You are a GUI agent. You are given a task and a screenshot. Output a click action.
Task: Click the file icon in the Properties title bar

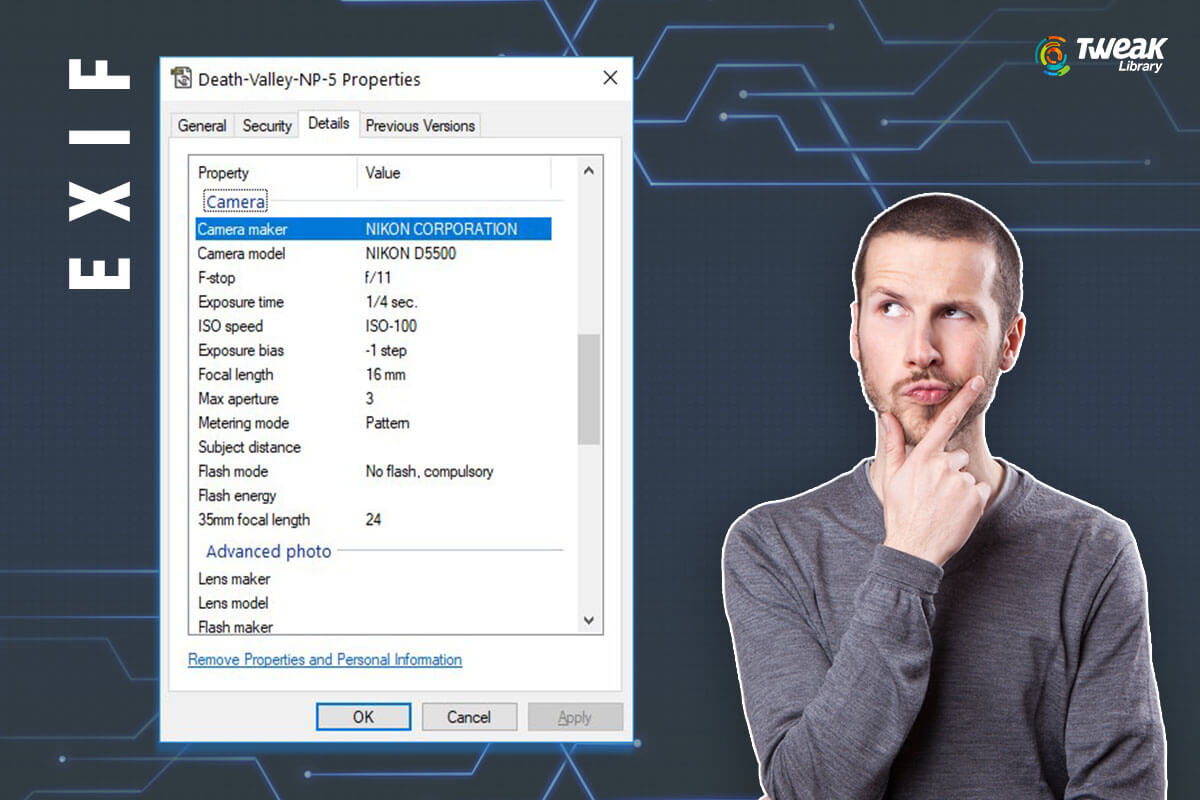tap(181, 79)
